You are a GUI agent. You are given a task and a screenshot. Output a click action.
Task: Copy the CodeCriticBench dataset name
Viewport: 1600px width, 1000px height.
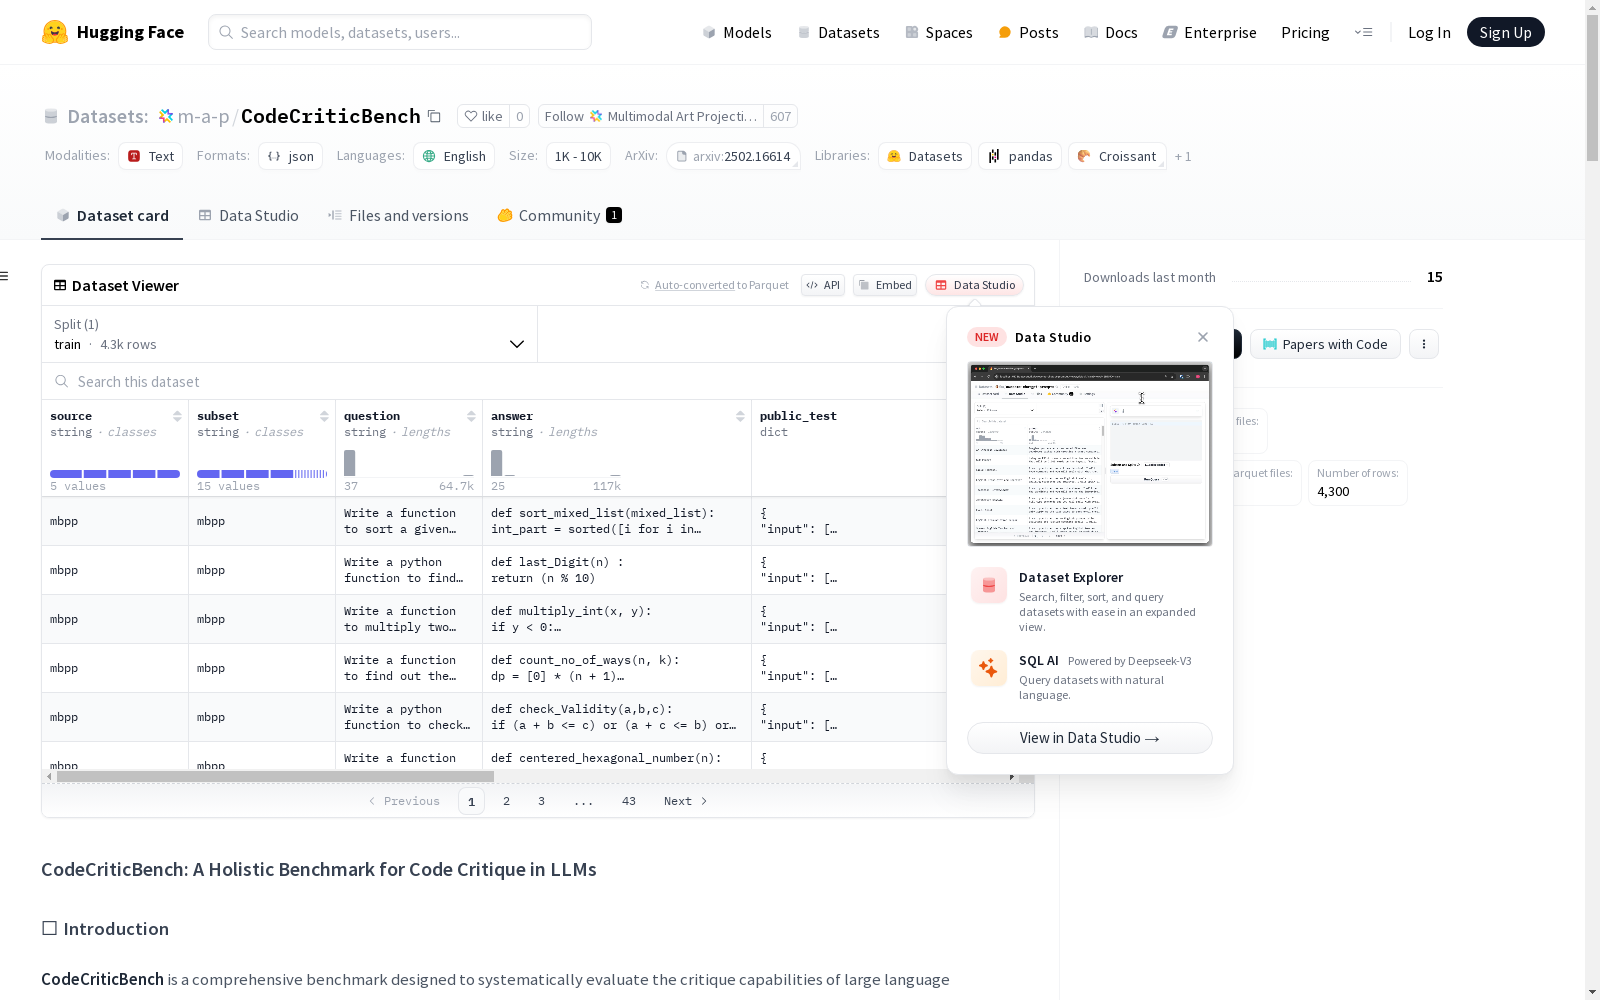[434, 116]
